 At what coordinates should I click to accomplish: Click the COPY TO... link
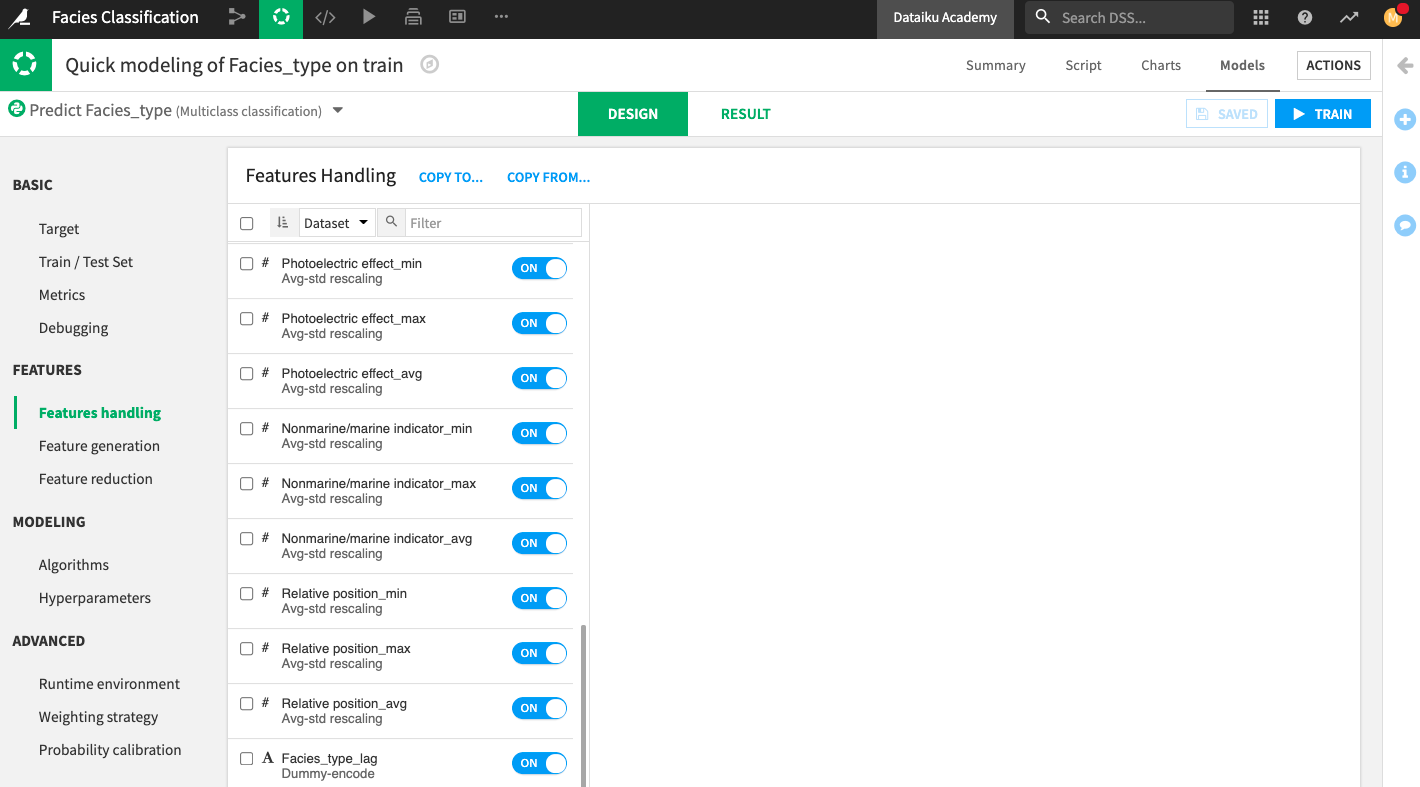[451, 177]
